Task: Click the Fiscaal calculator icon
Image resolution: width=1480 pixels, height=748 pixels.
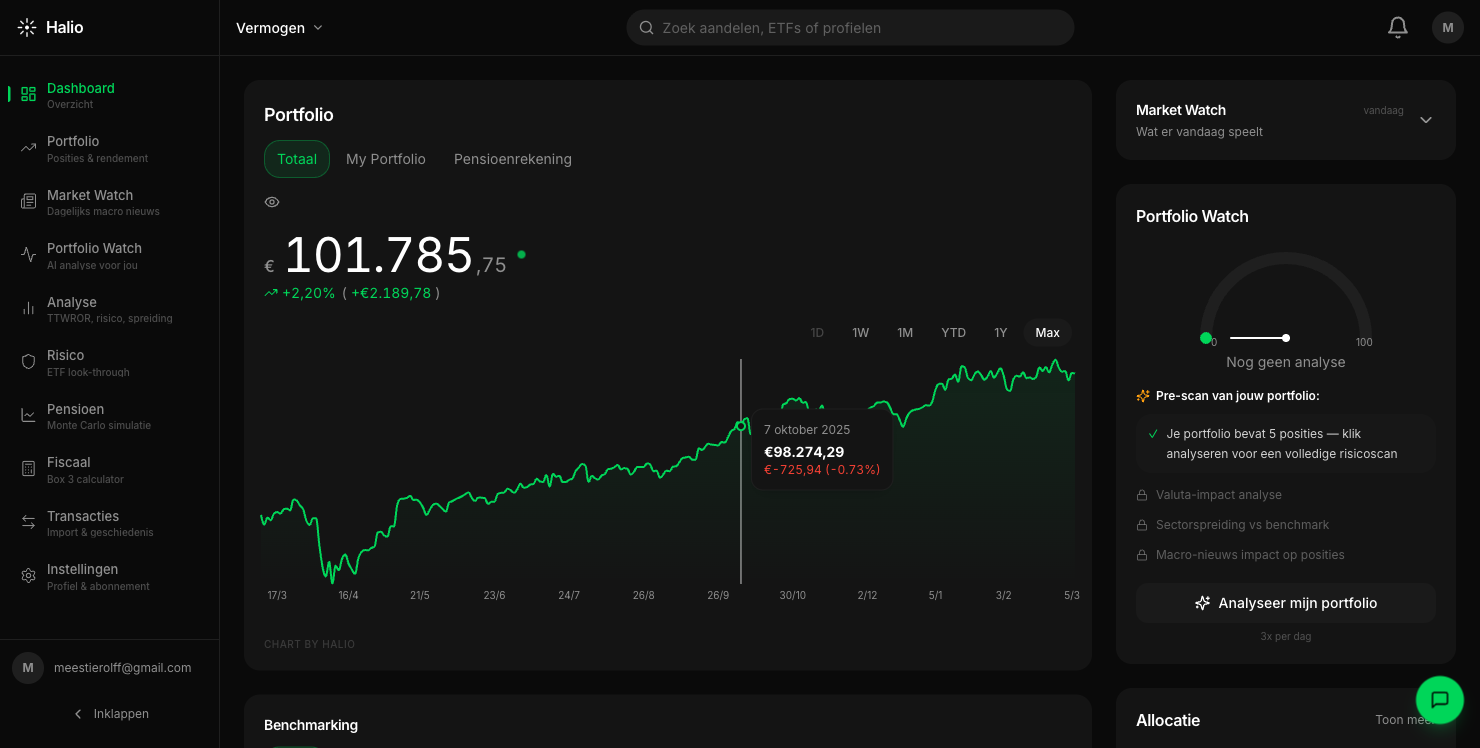Action: click(28, 469)
